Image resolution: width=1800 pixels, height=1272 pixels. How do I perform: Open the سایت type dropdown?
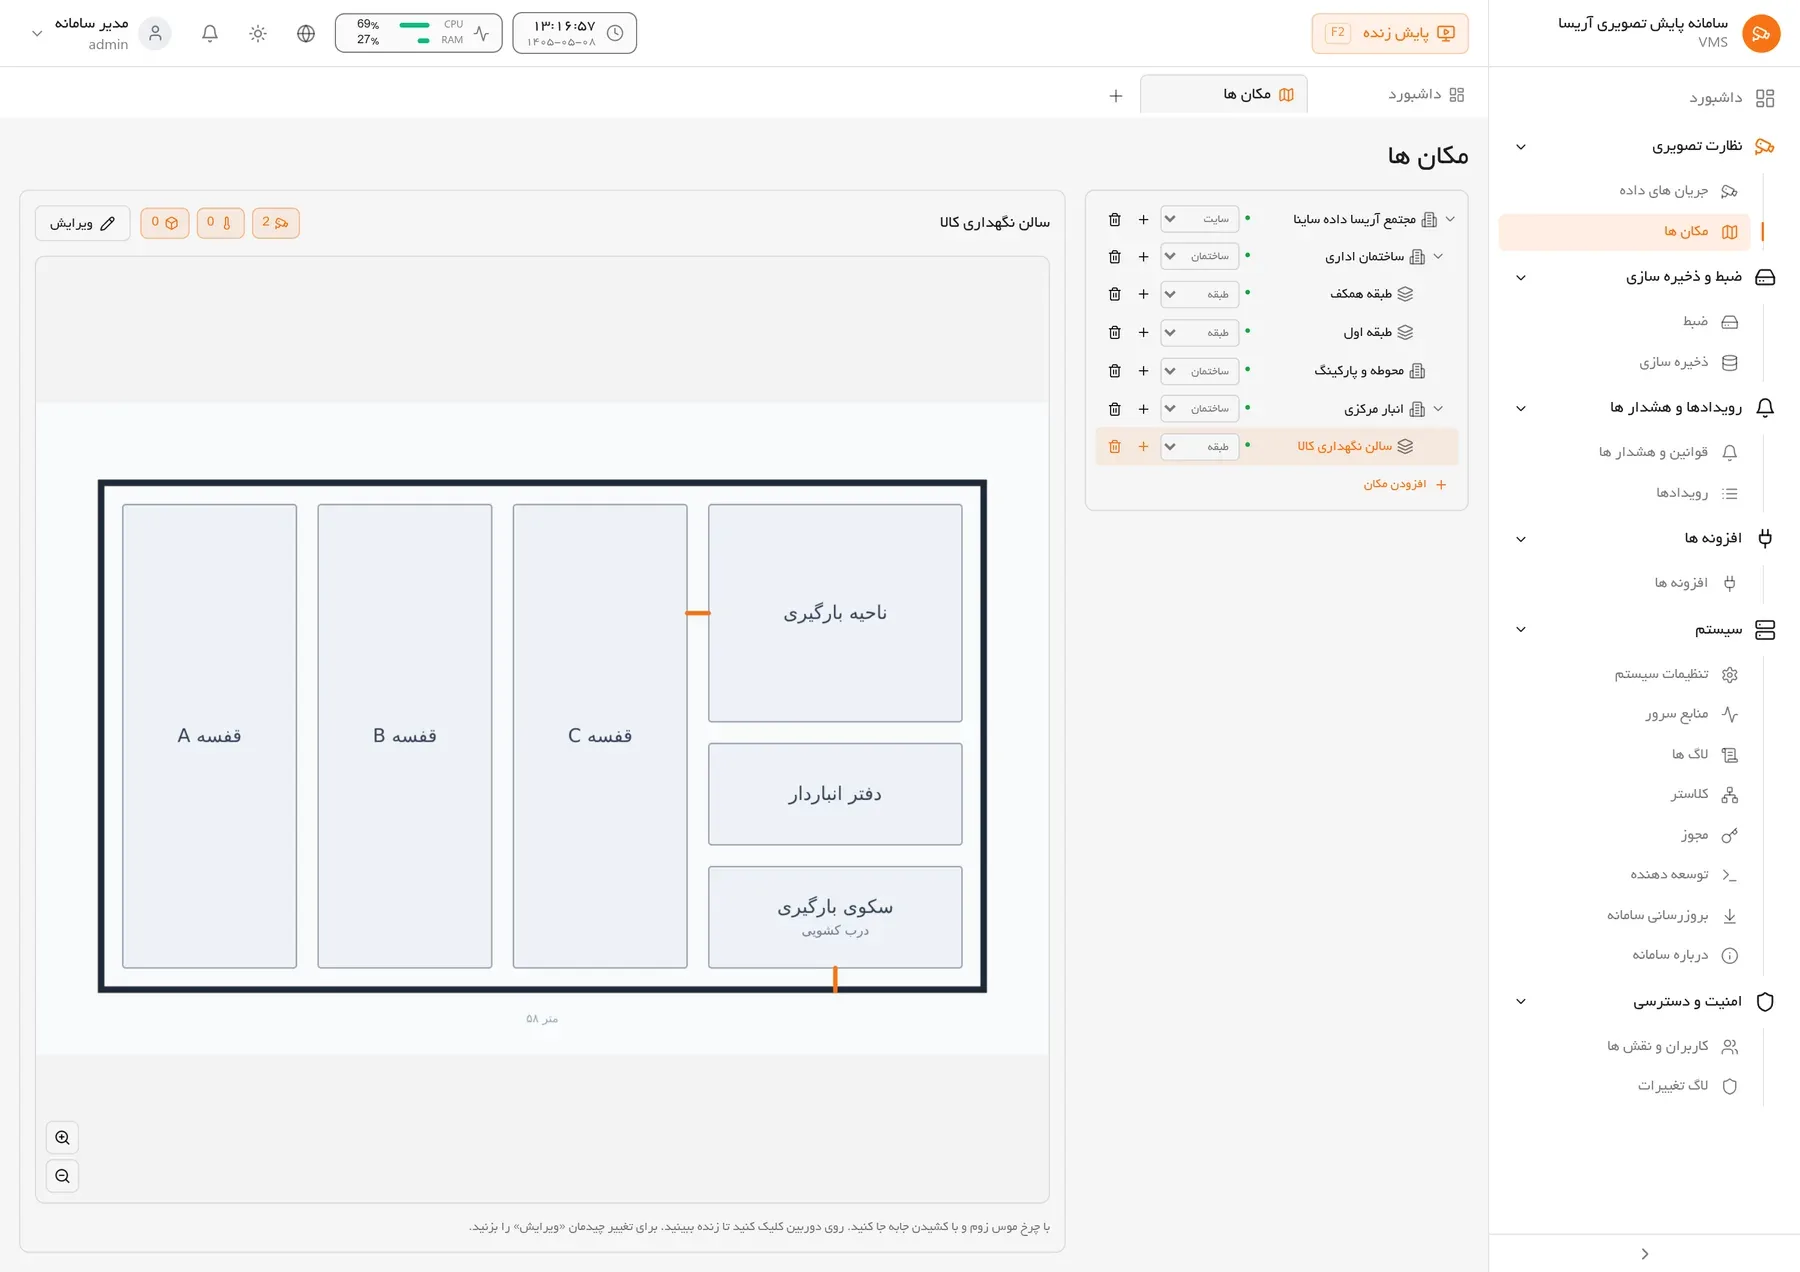(1199, 219)
